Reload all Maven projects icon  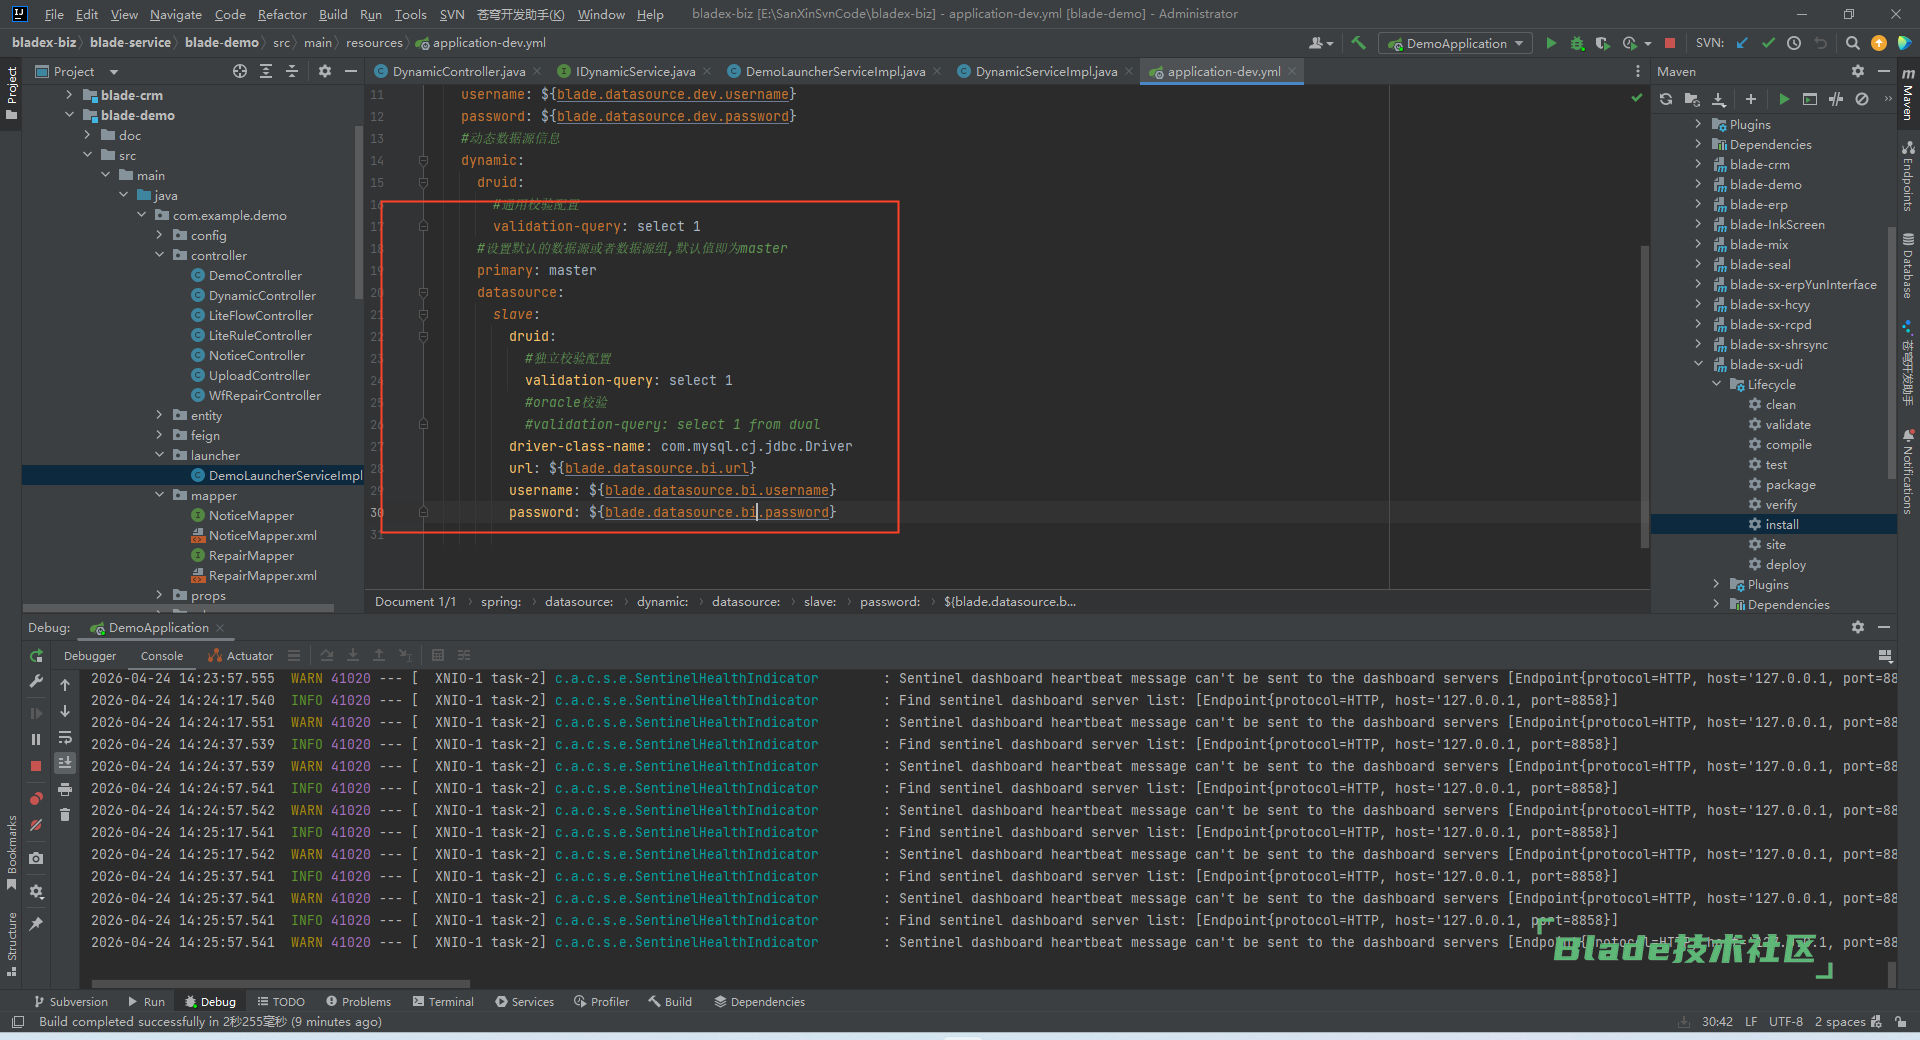[x=1665, y=99]
